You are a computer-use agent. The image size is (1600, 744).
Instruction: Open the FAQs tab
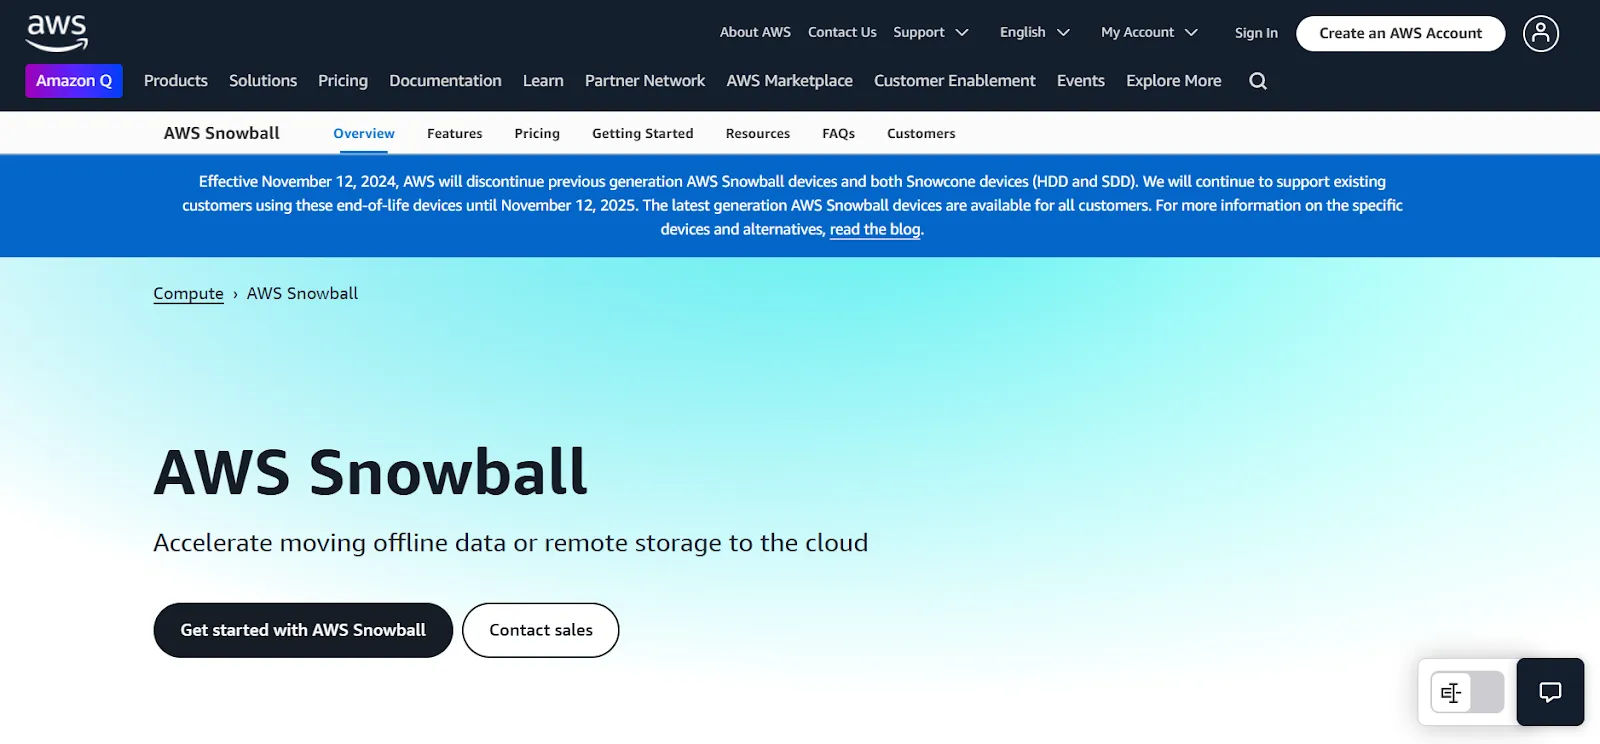(x=838, y=133)
